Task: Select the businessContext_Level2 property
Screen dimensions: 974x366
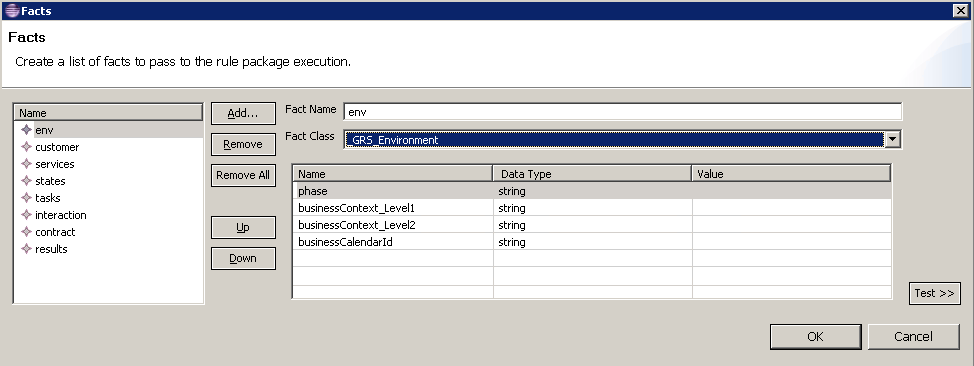Action: tap(592, 225)
